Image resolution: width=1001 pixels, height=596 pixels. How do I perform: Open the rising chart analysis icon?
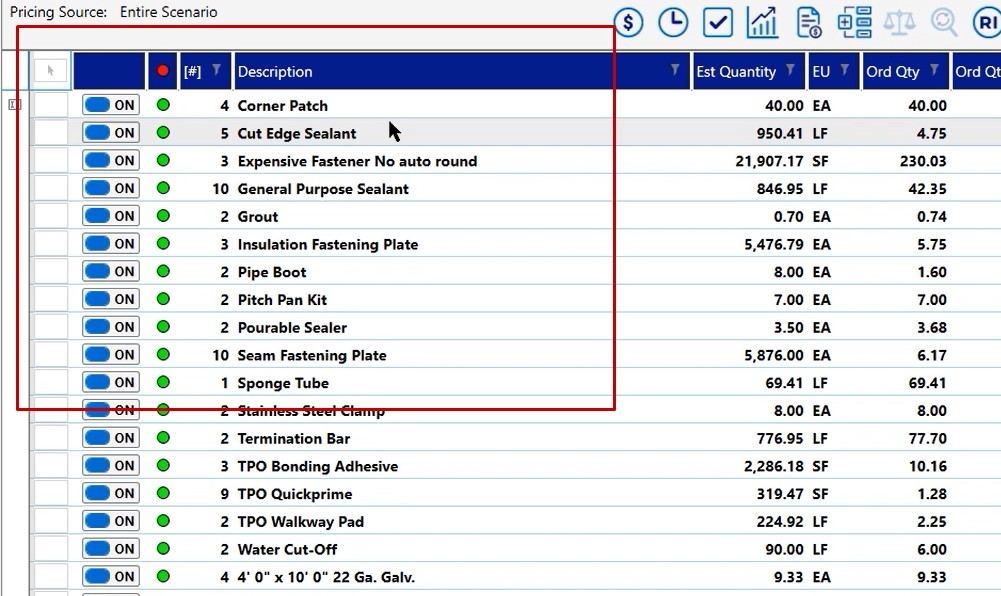tap(763, 22)
